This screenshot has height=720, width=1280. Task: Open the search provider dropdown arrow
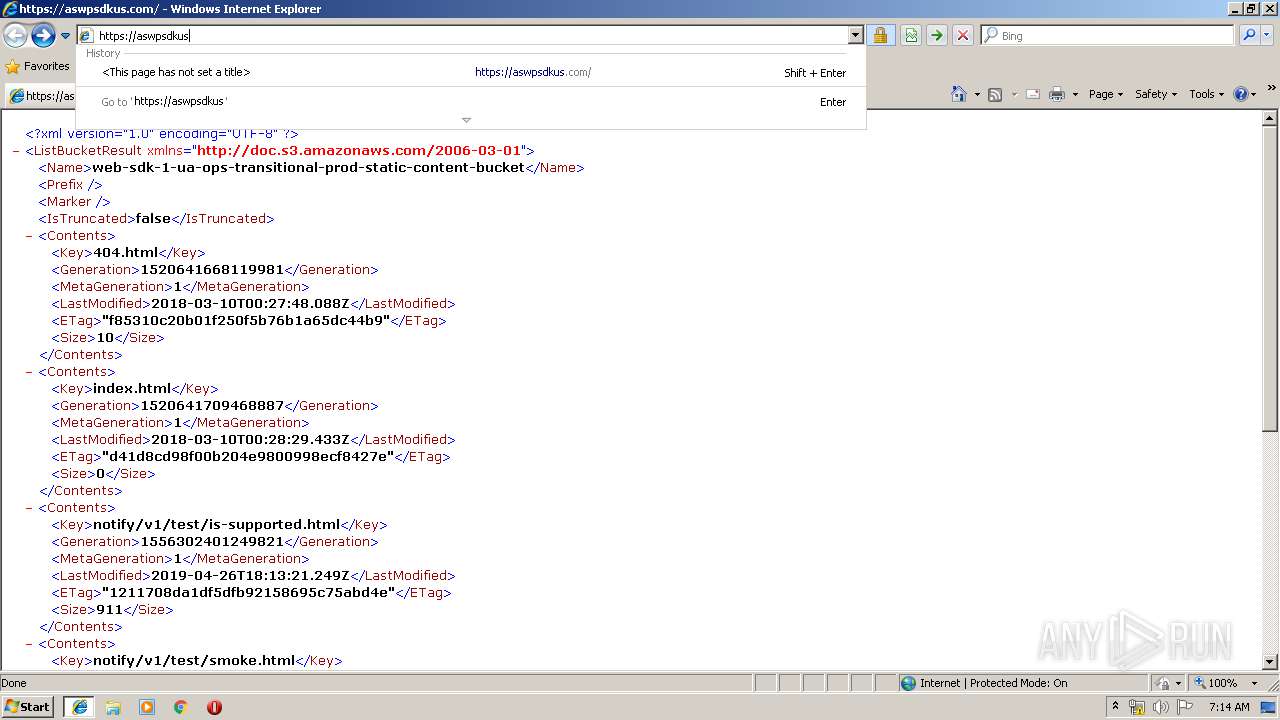(1268, 35)
